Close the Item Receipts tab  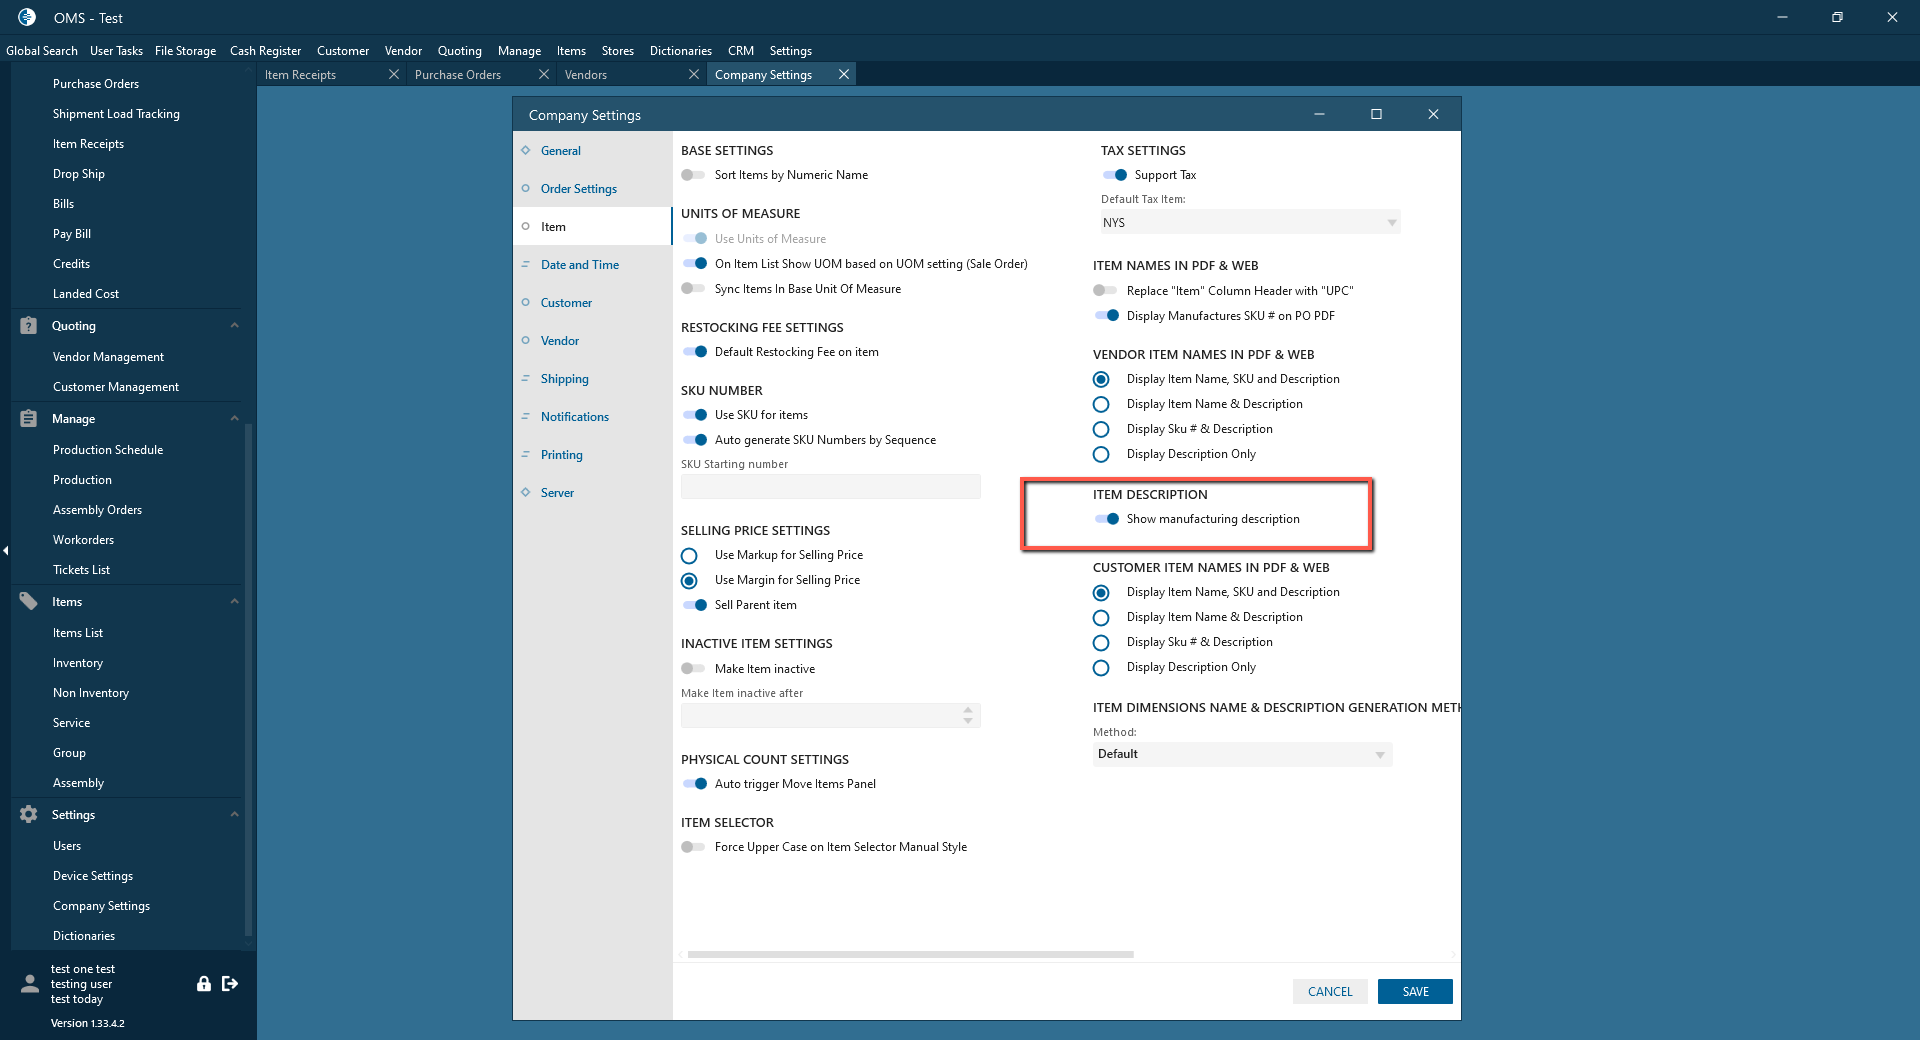pyautogui.click(x=394, y=75)
